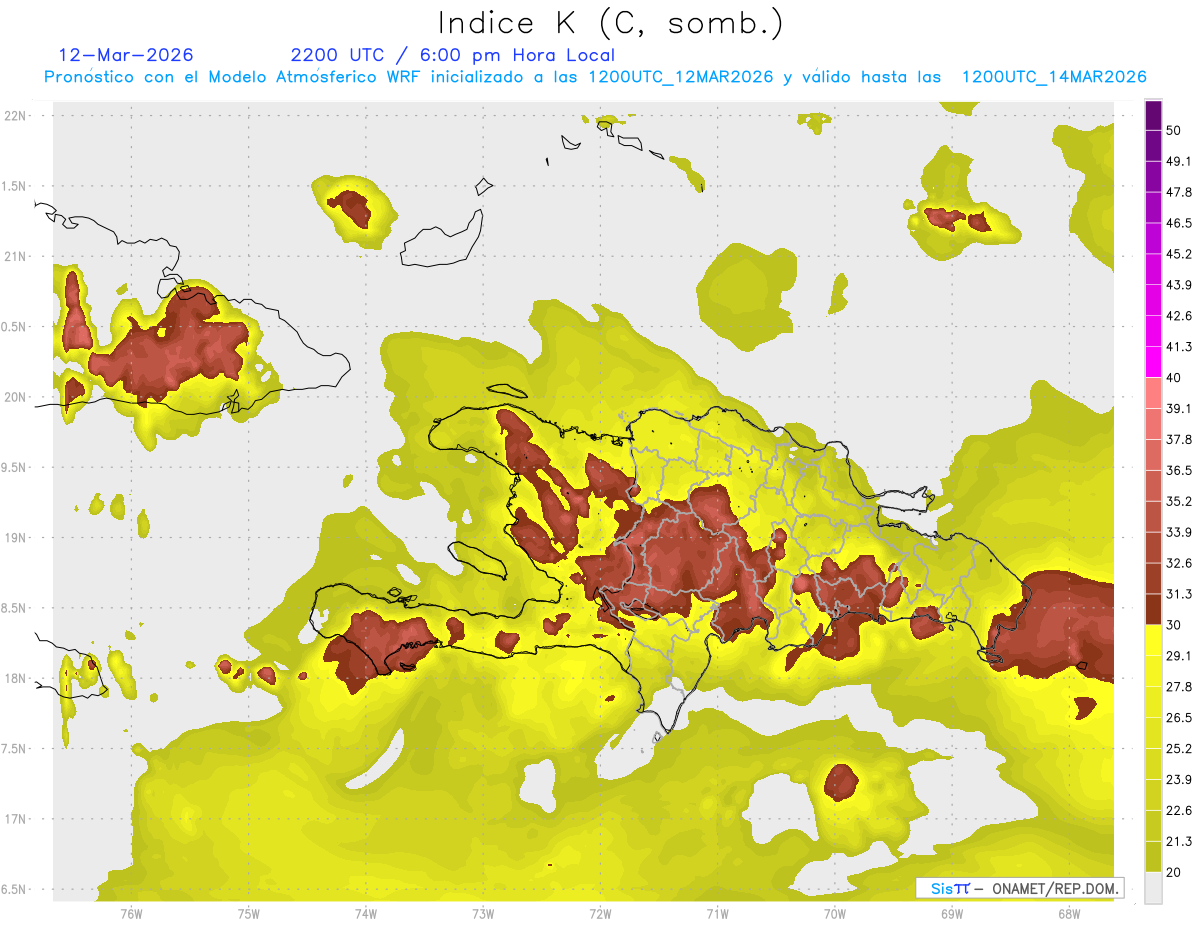Viewport: 1200px width, 927px height.
Task: Click the colorbar value '23.9'
Action: tap(1178, 780)
